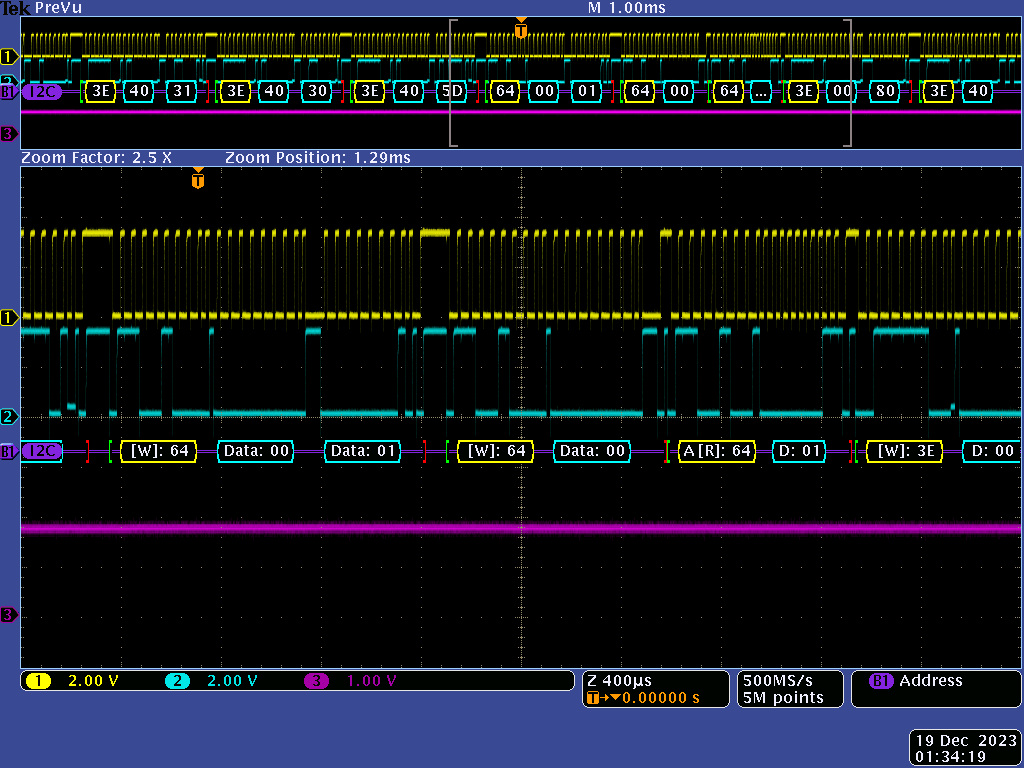Select decoded packet 30 in overview

317,91
